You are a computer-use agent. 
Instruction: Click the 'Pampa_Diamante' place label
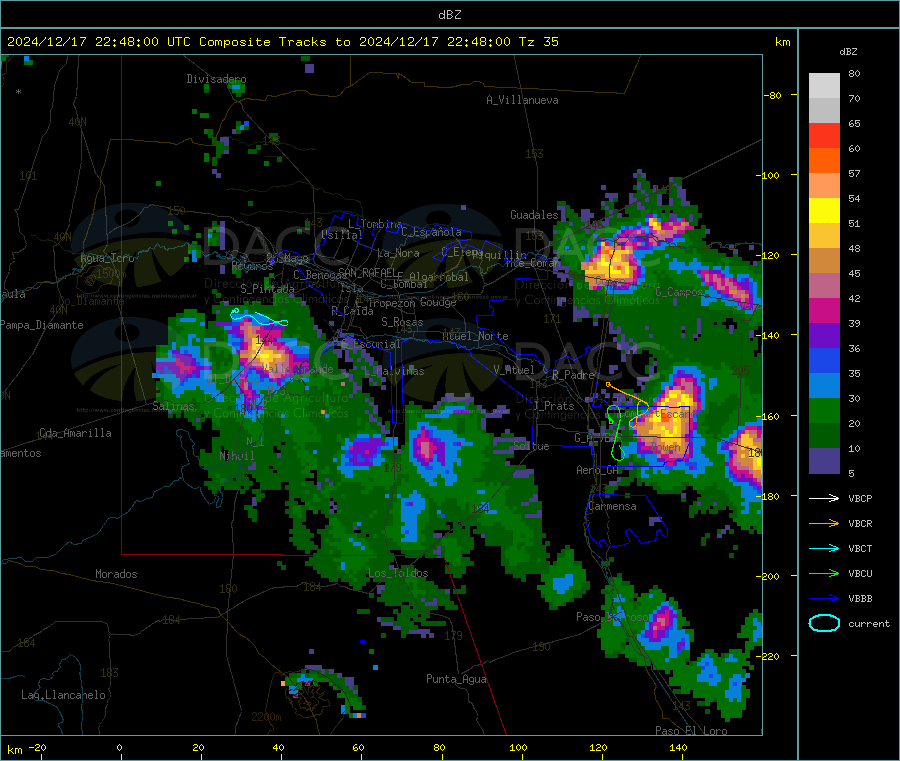click(41, 325)
